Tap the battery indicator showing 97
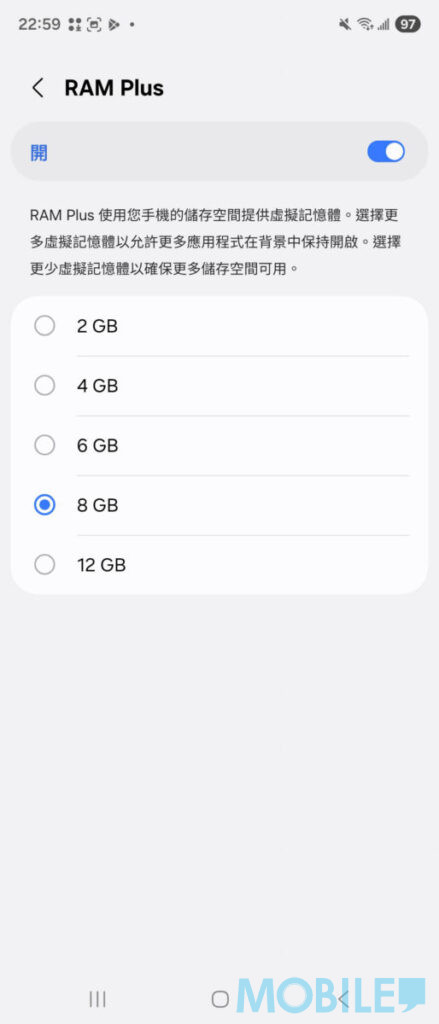 (x=408, y=25)
